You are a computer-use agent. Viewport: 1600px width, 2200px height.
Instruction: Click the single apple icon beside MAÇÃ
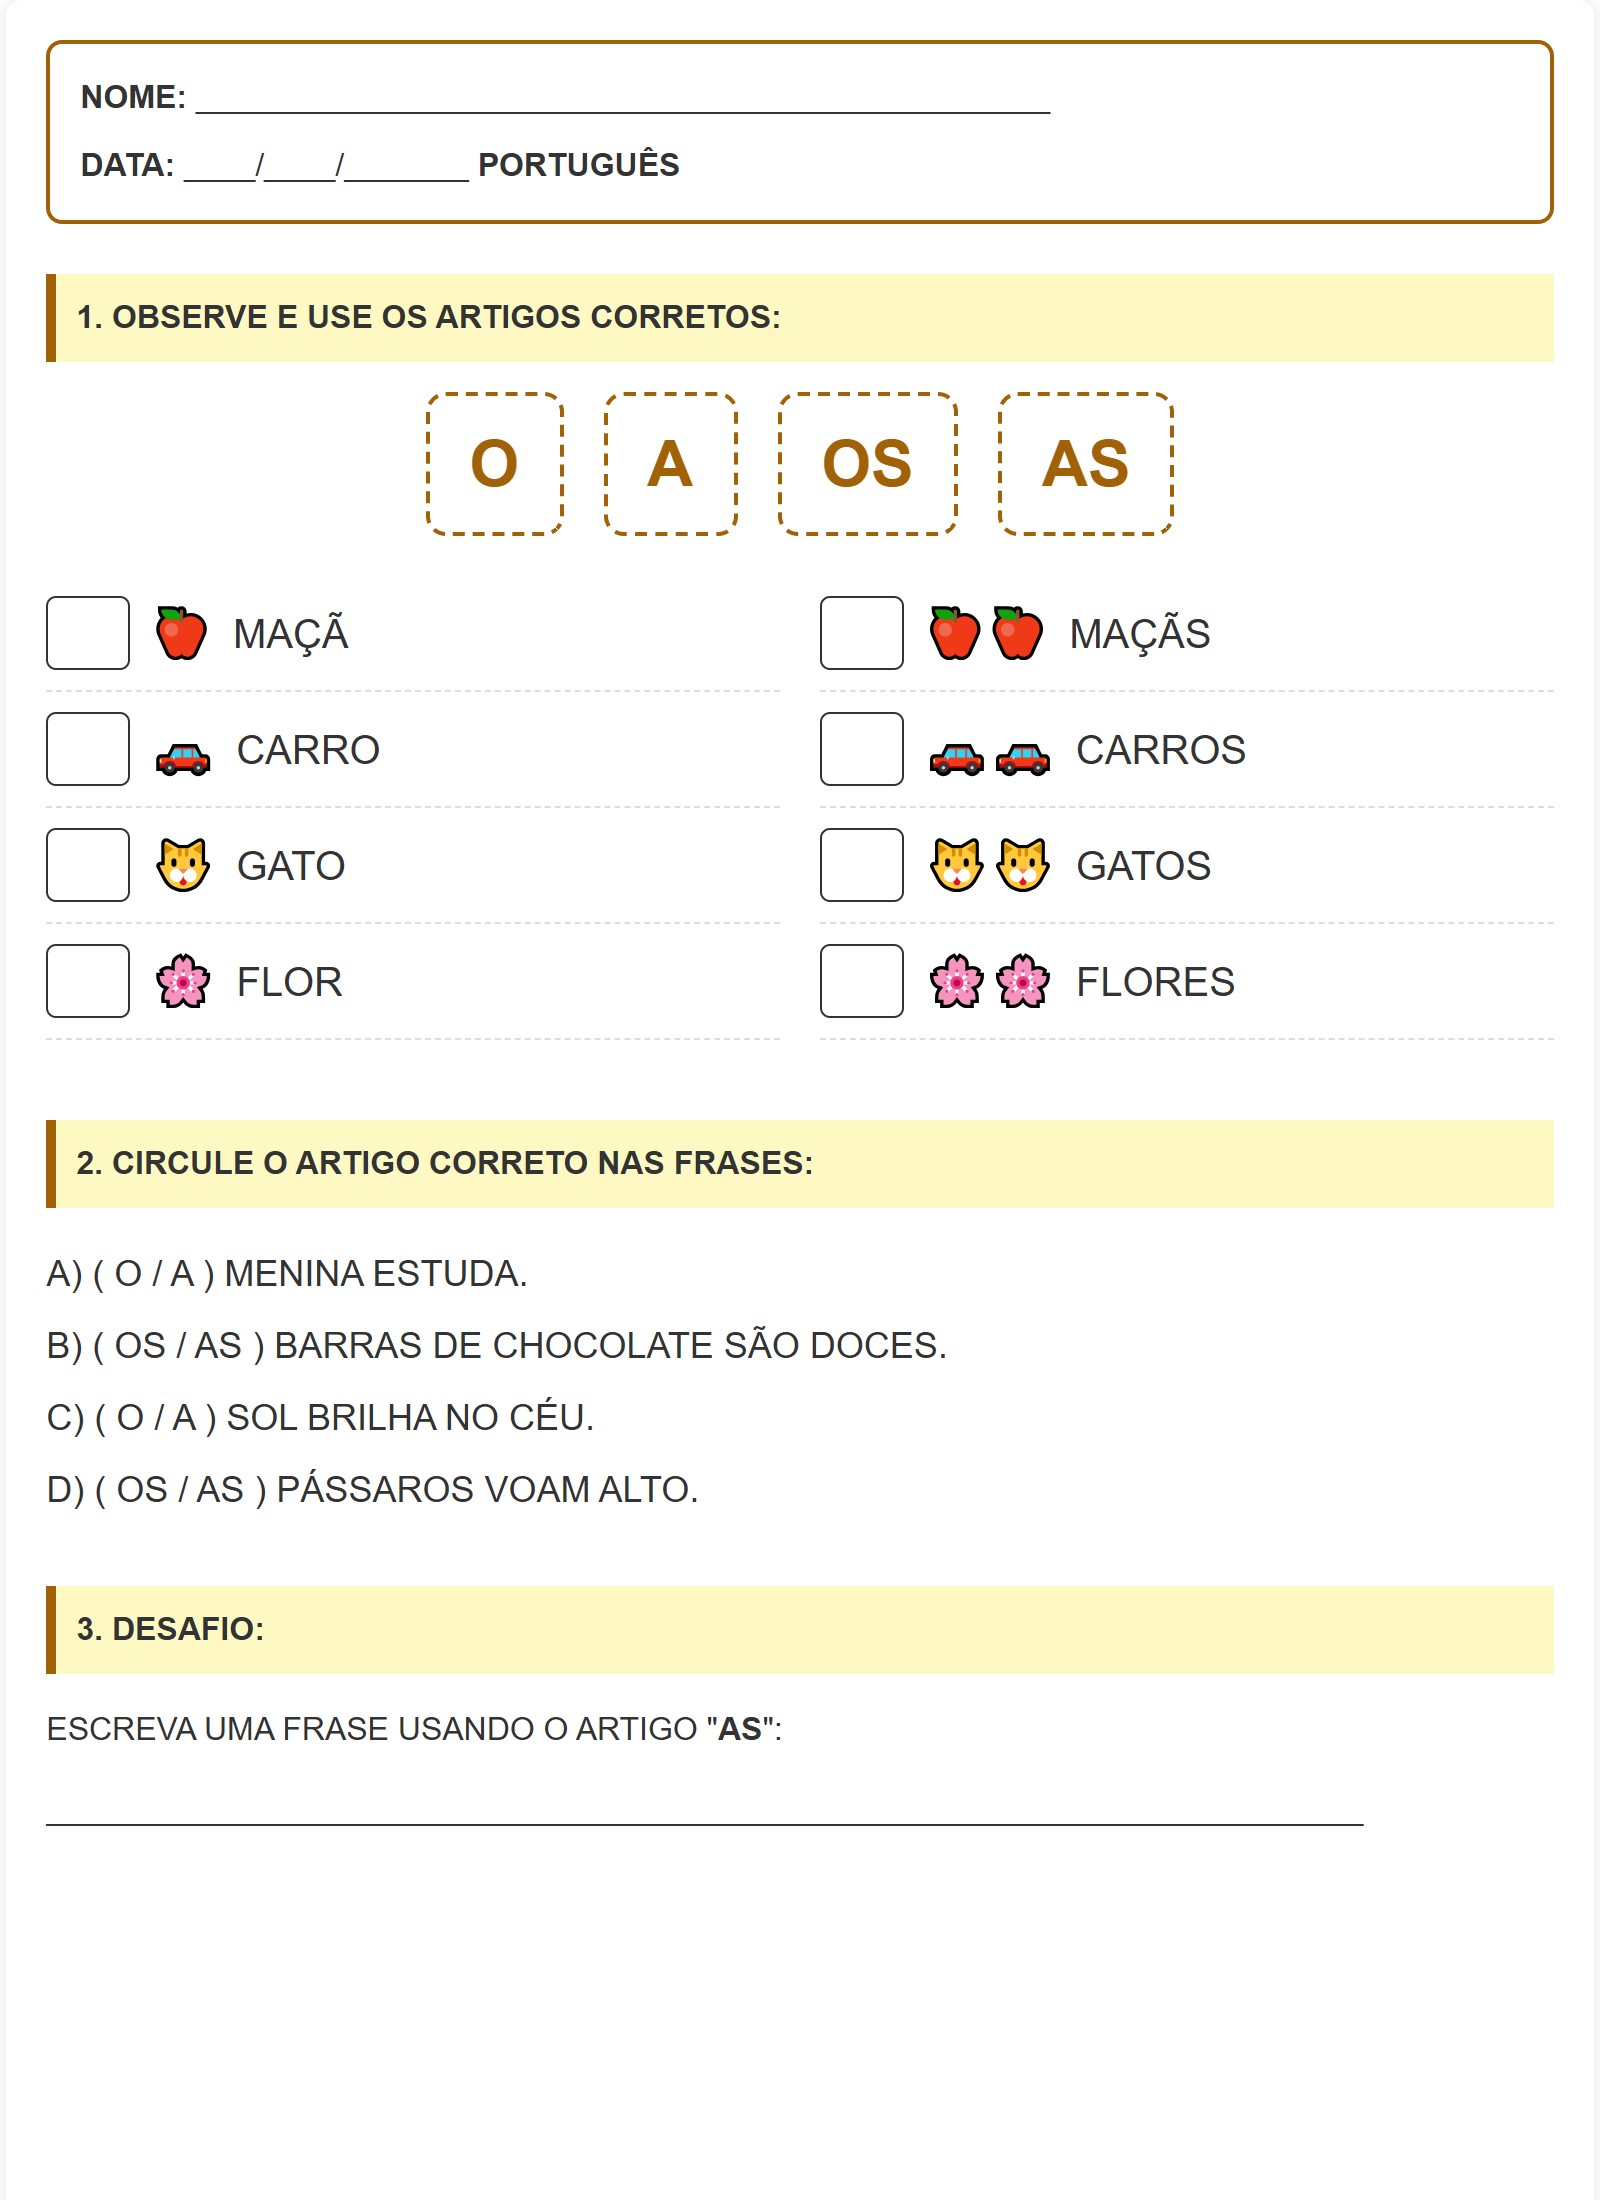181,633
